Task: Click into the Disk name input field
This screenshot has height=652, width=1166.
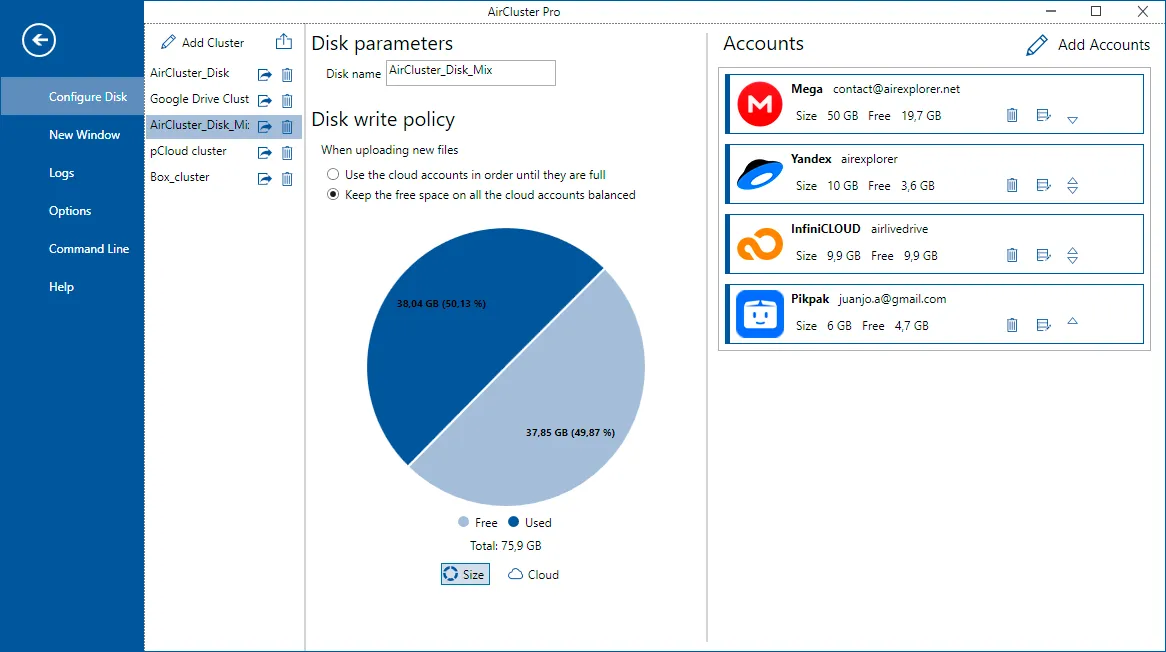Action: tap(471, 73)
